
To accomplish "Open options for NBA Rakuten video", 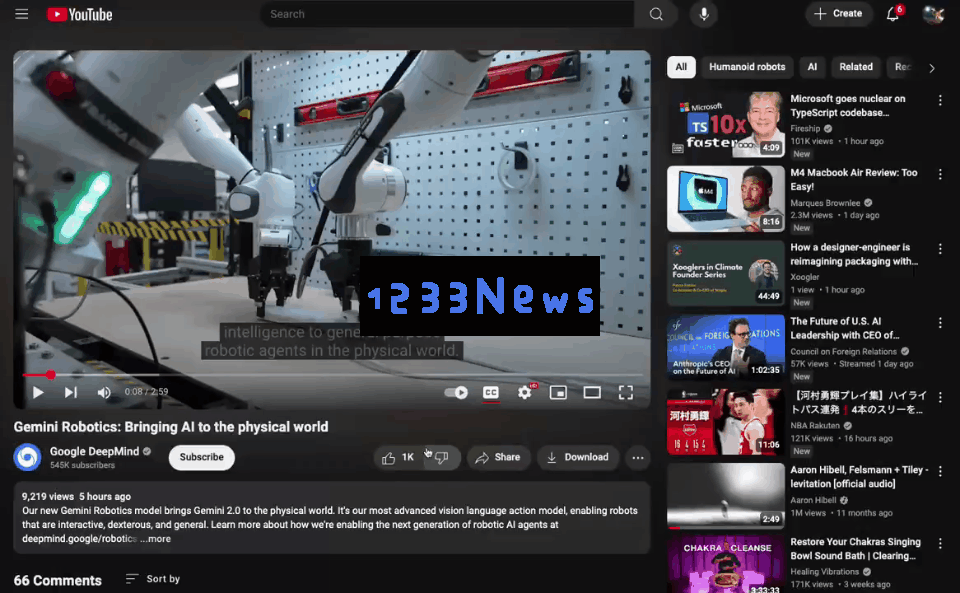I will pos(940,397).
